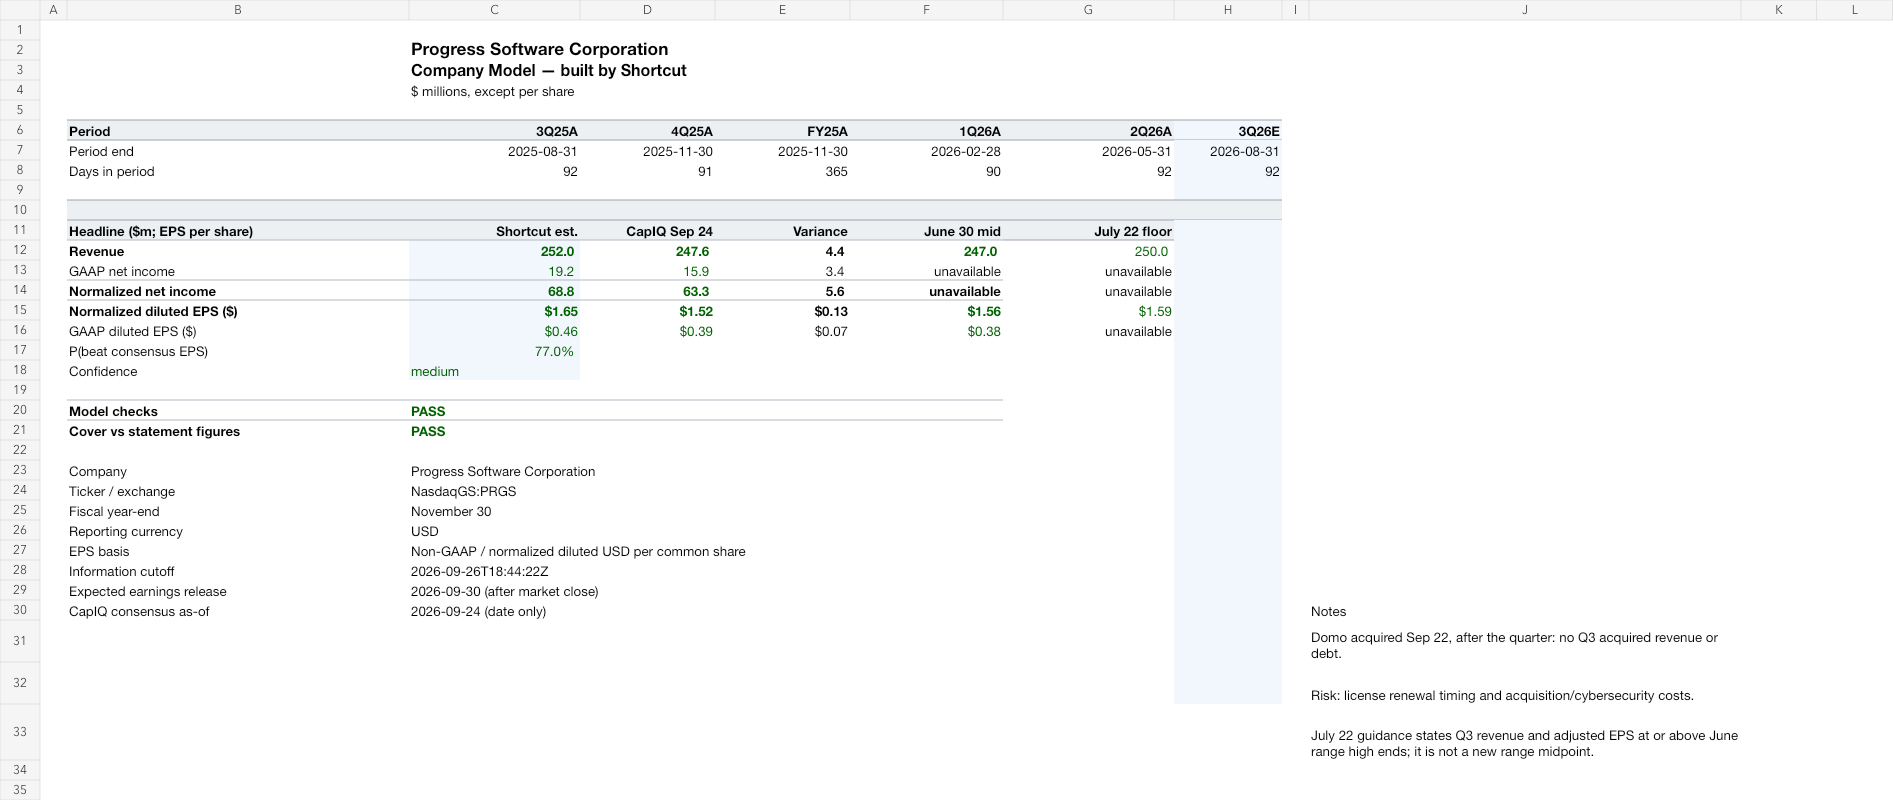Image resolution: width=1893 pixels, height=800 pixels.
Task: Click 'unavailable' in June 30 mid GAAP net income
Action: pos(967,271)
